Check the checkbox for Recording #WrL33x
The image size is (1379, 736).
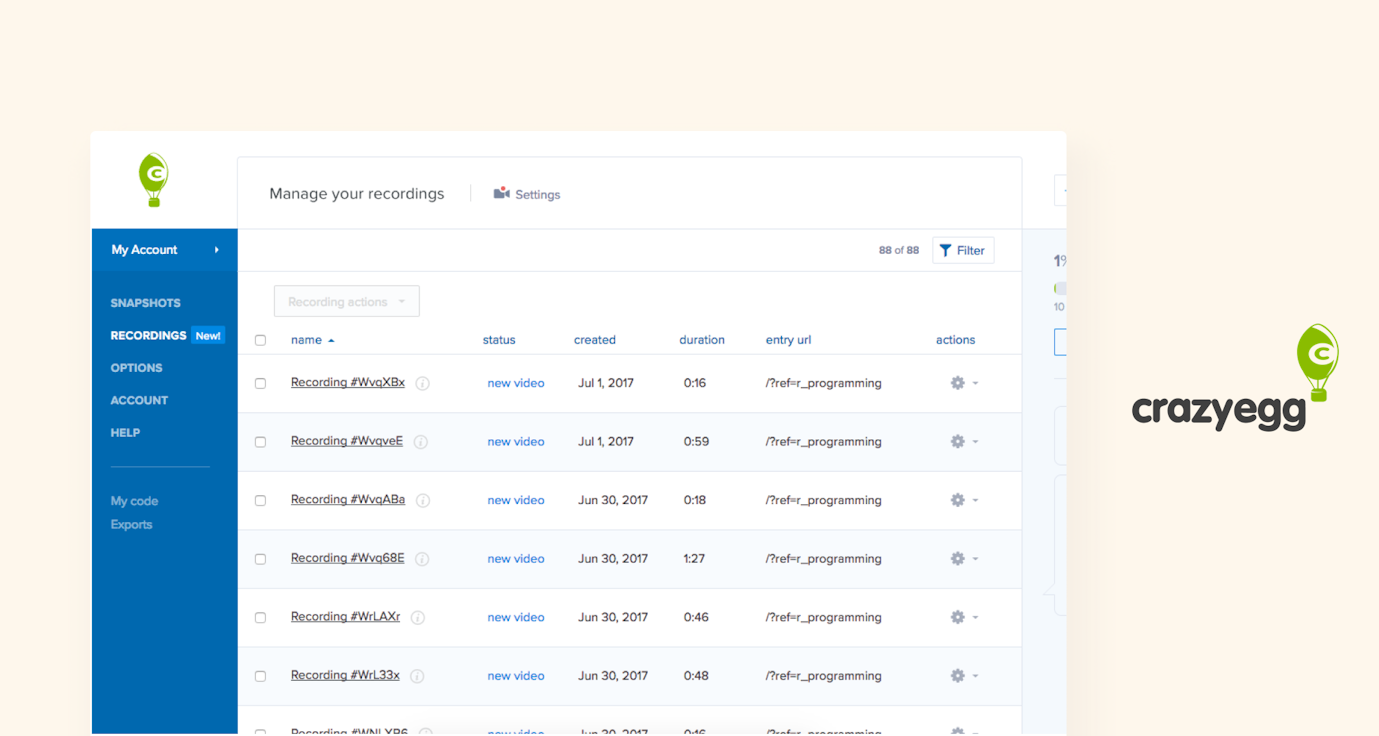[260, 675]
